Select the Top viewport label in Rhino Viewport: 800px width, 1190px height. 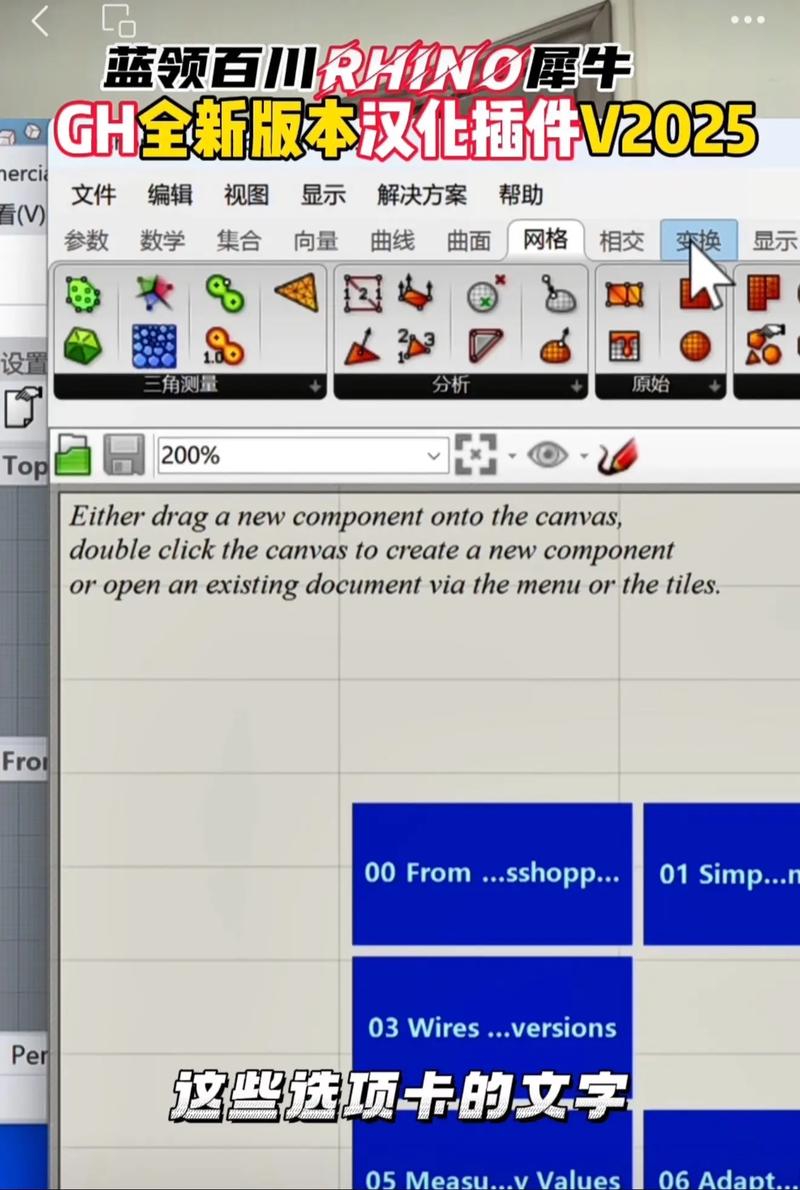24,465
